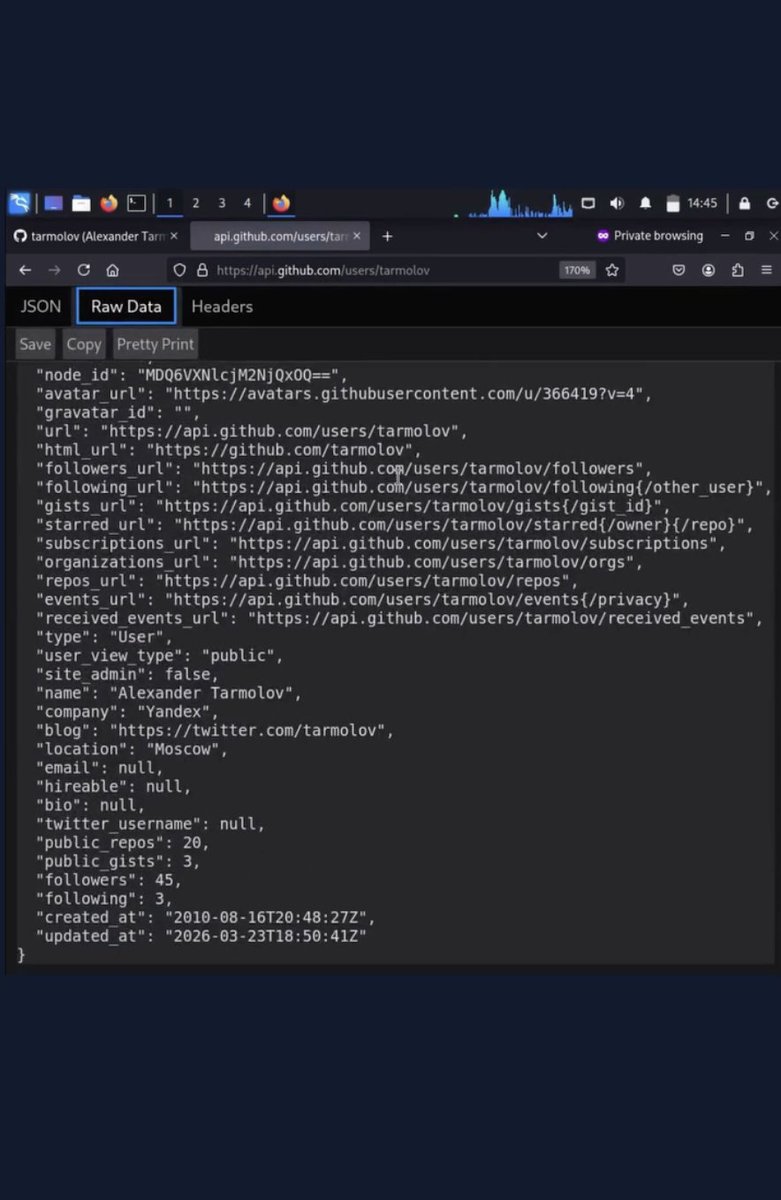Click the Save button
This screenshot has width=781, height=1200.
coord(35,344)
